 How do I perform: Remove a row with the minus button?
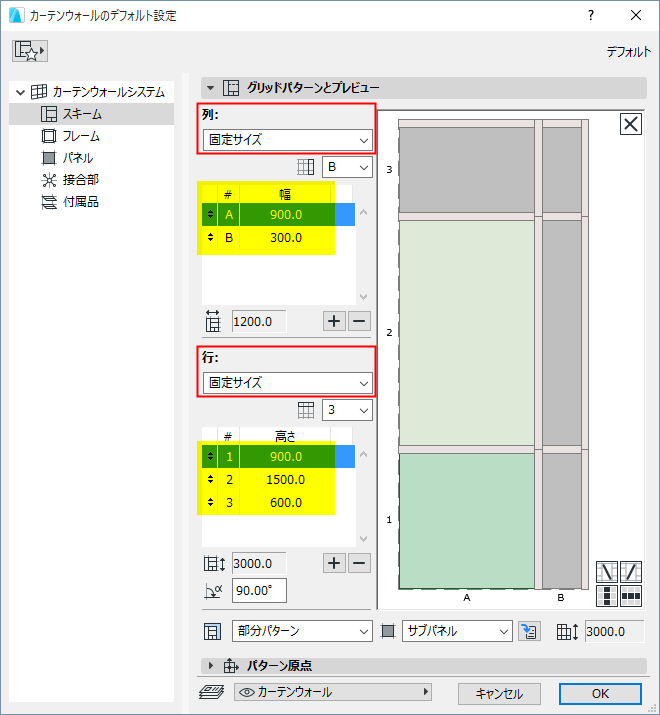point(359,563)
